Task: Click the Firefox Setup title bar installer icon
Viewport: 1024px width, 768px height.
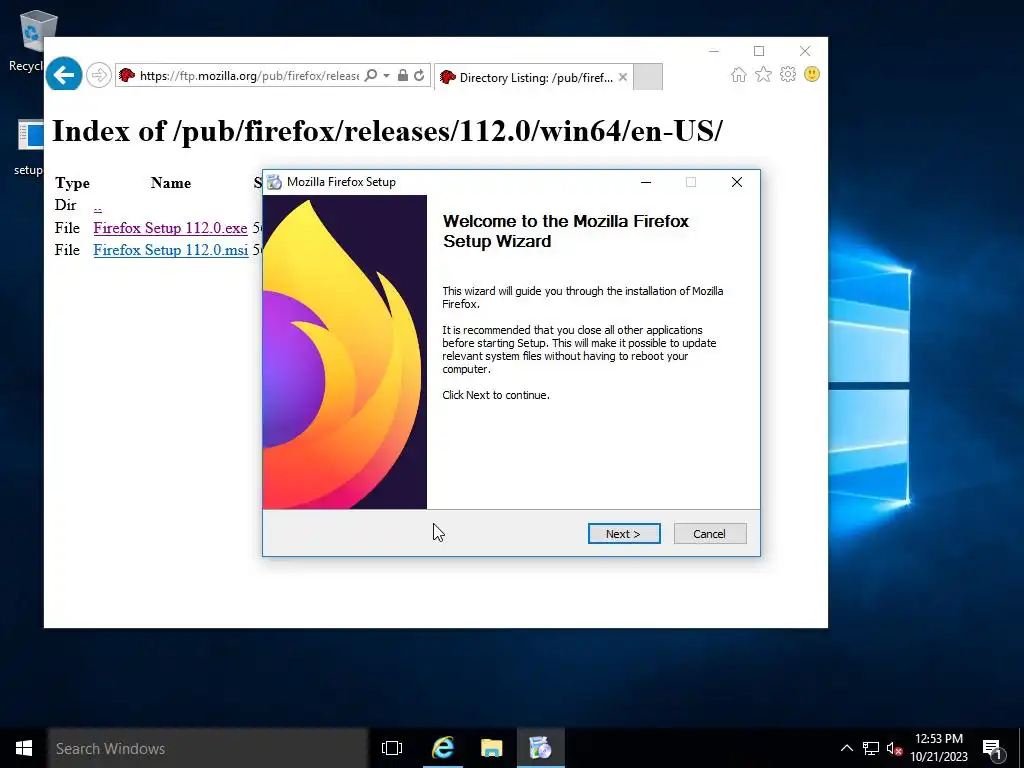Action: click(275, 182)
